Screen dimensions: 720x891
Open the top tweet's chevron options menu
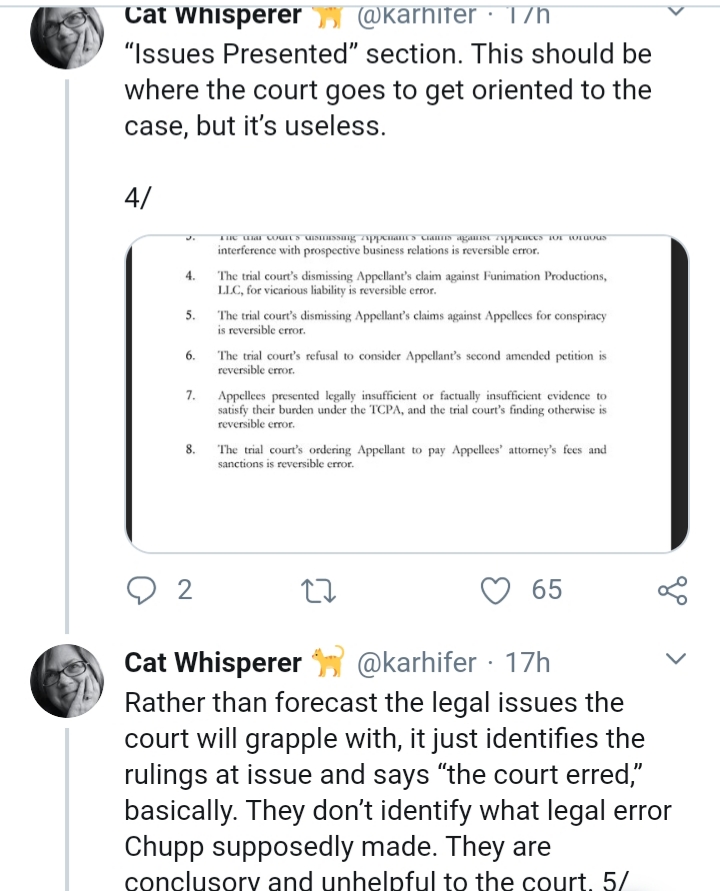[676, 10]
